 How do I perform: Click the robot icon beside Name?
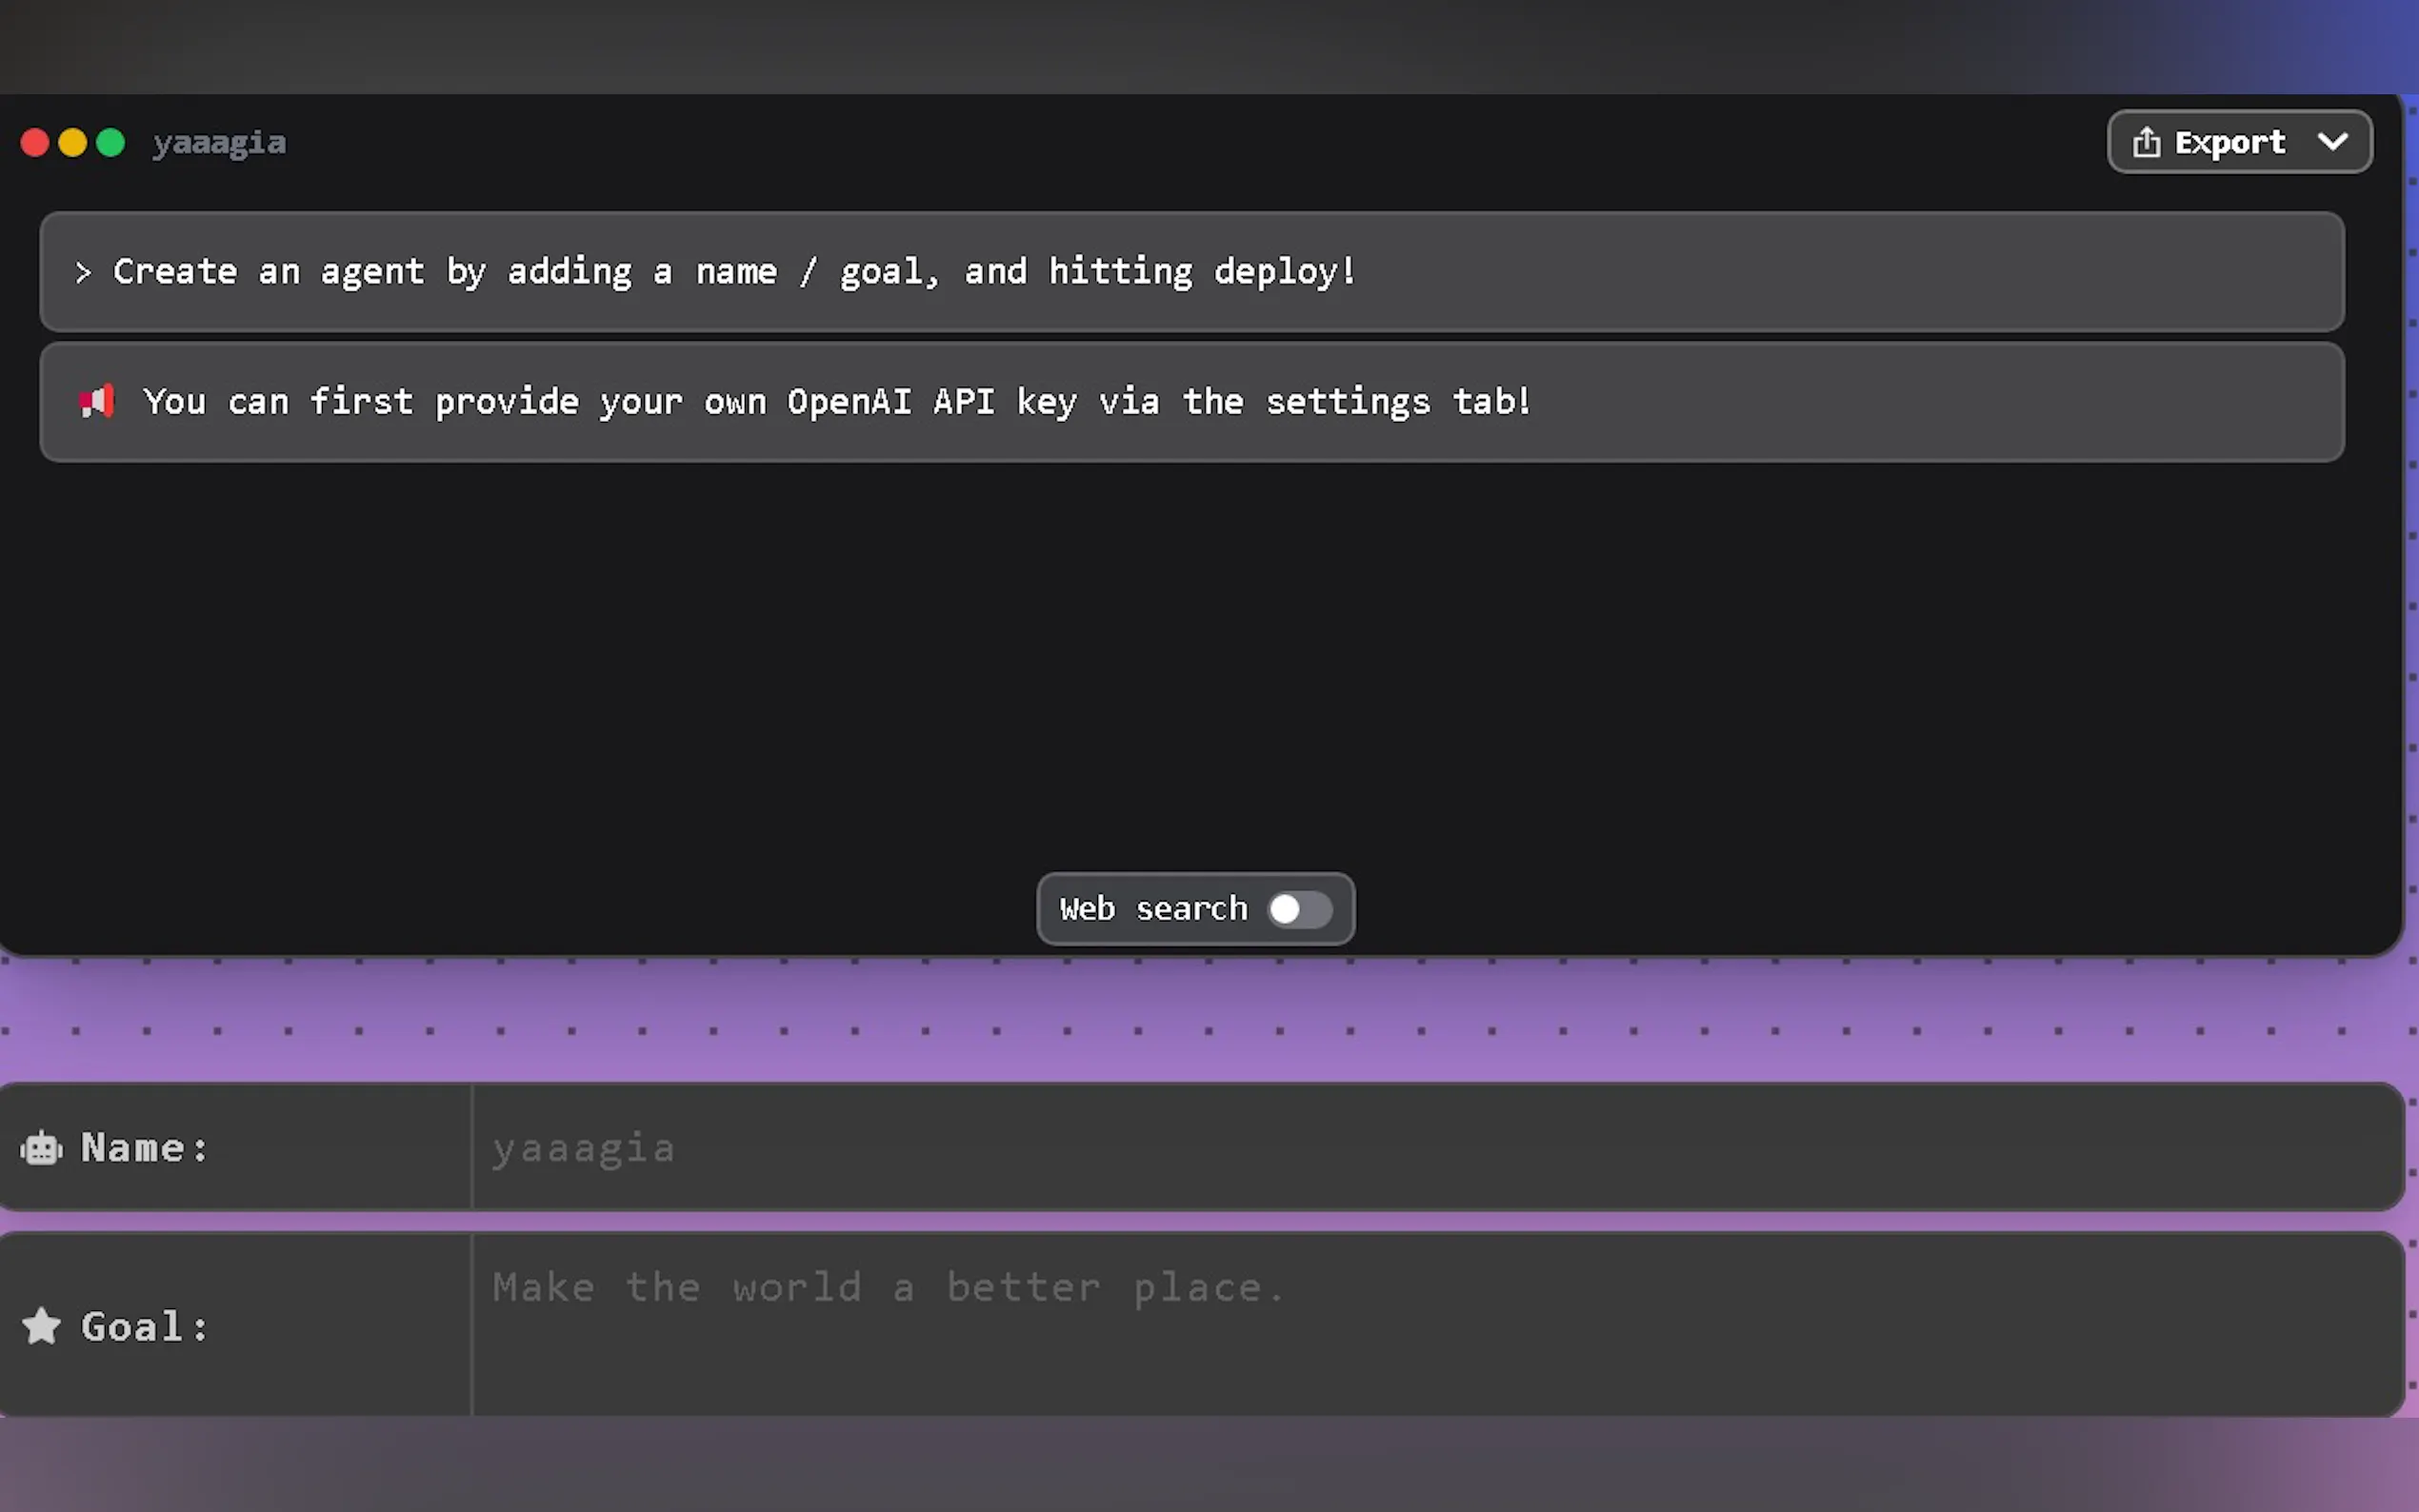(x=41, y=1148)
